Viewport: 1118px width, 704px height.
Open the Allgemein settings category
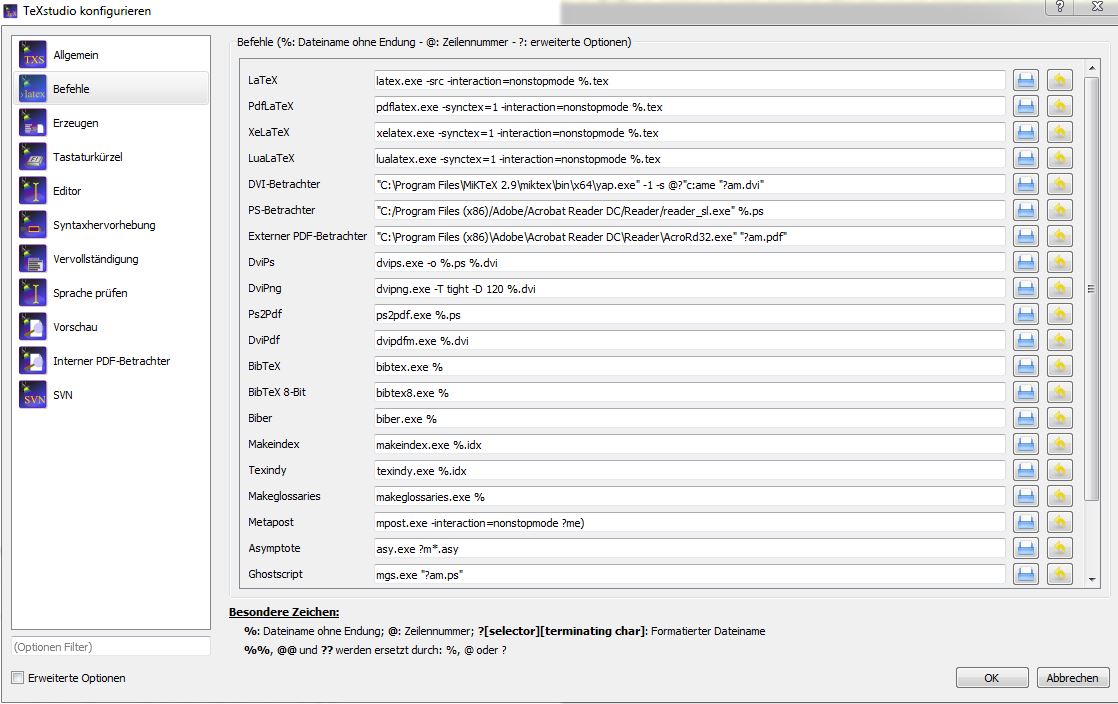tap(111, 55)
